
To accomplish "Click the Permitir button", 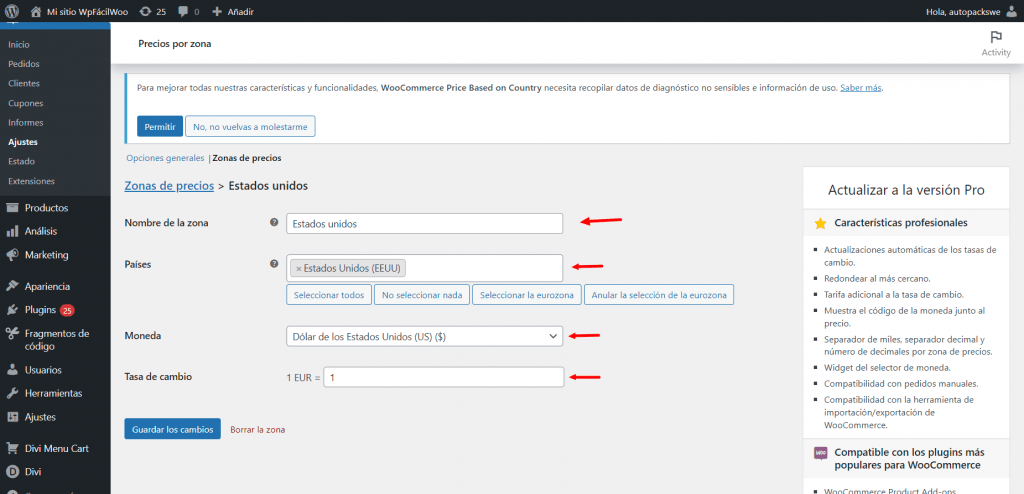I will click(x=160, y=126).
